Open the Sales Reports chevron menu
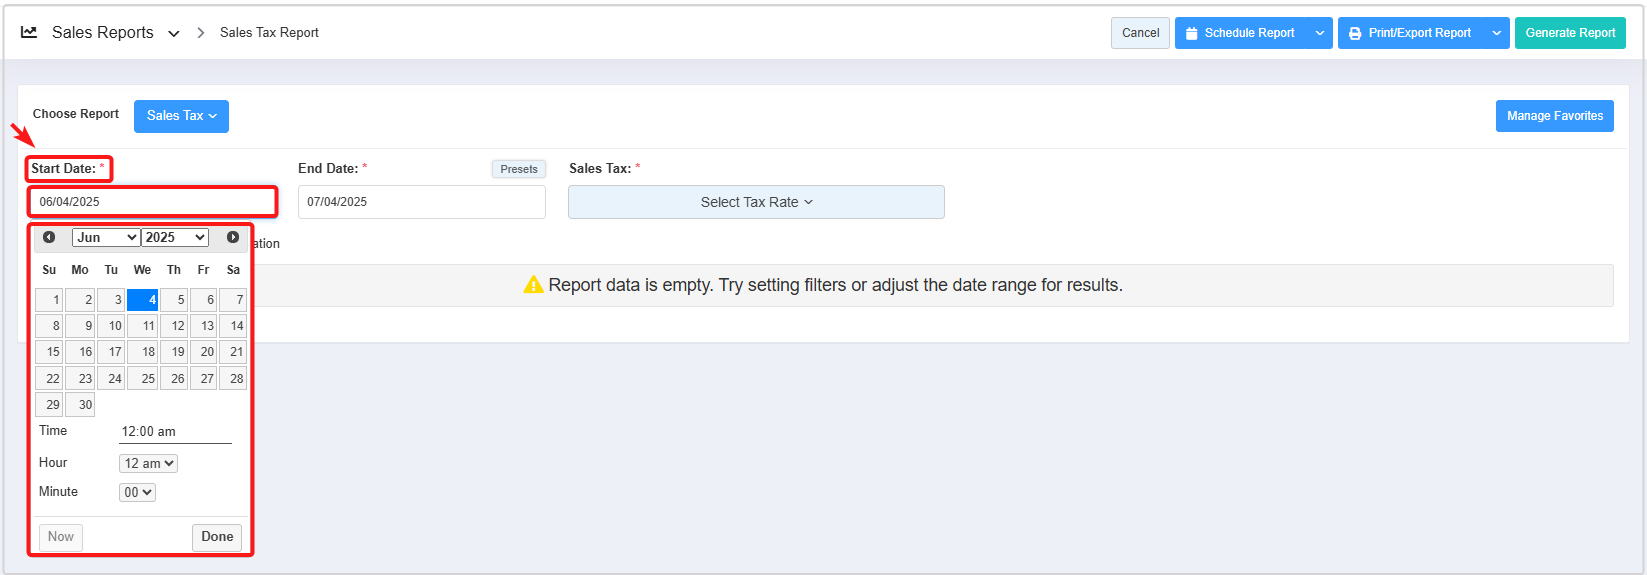This screenshot has height=575, width=1647. pyautogui.click(x=174, y=33)
